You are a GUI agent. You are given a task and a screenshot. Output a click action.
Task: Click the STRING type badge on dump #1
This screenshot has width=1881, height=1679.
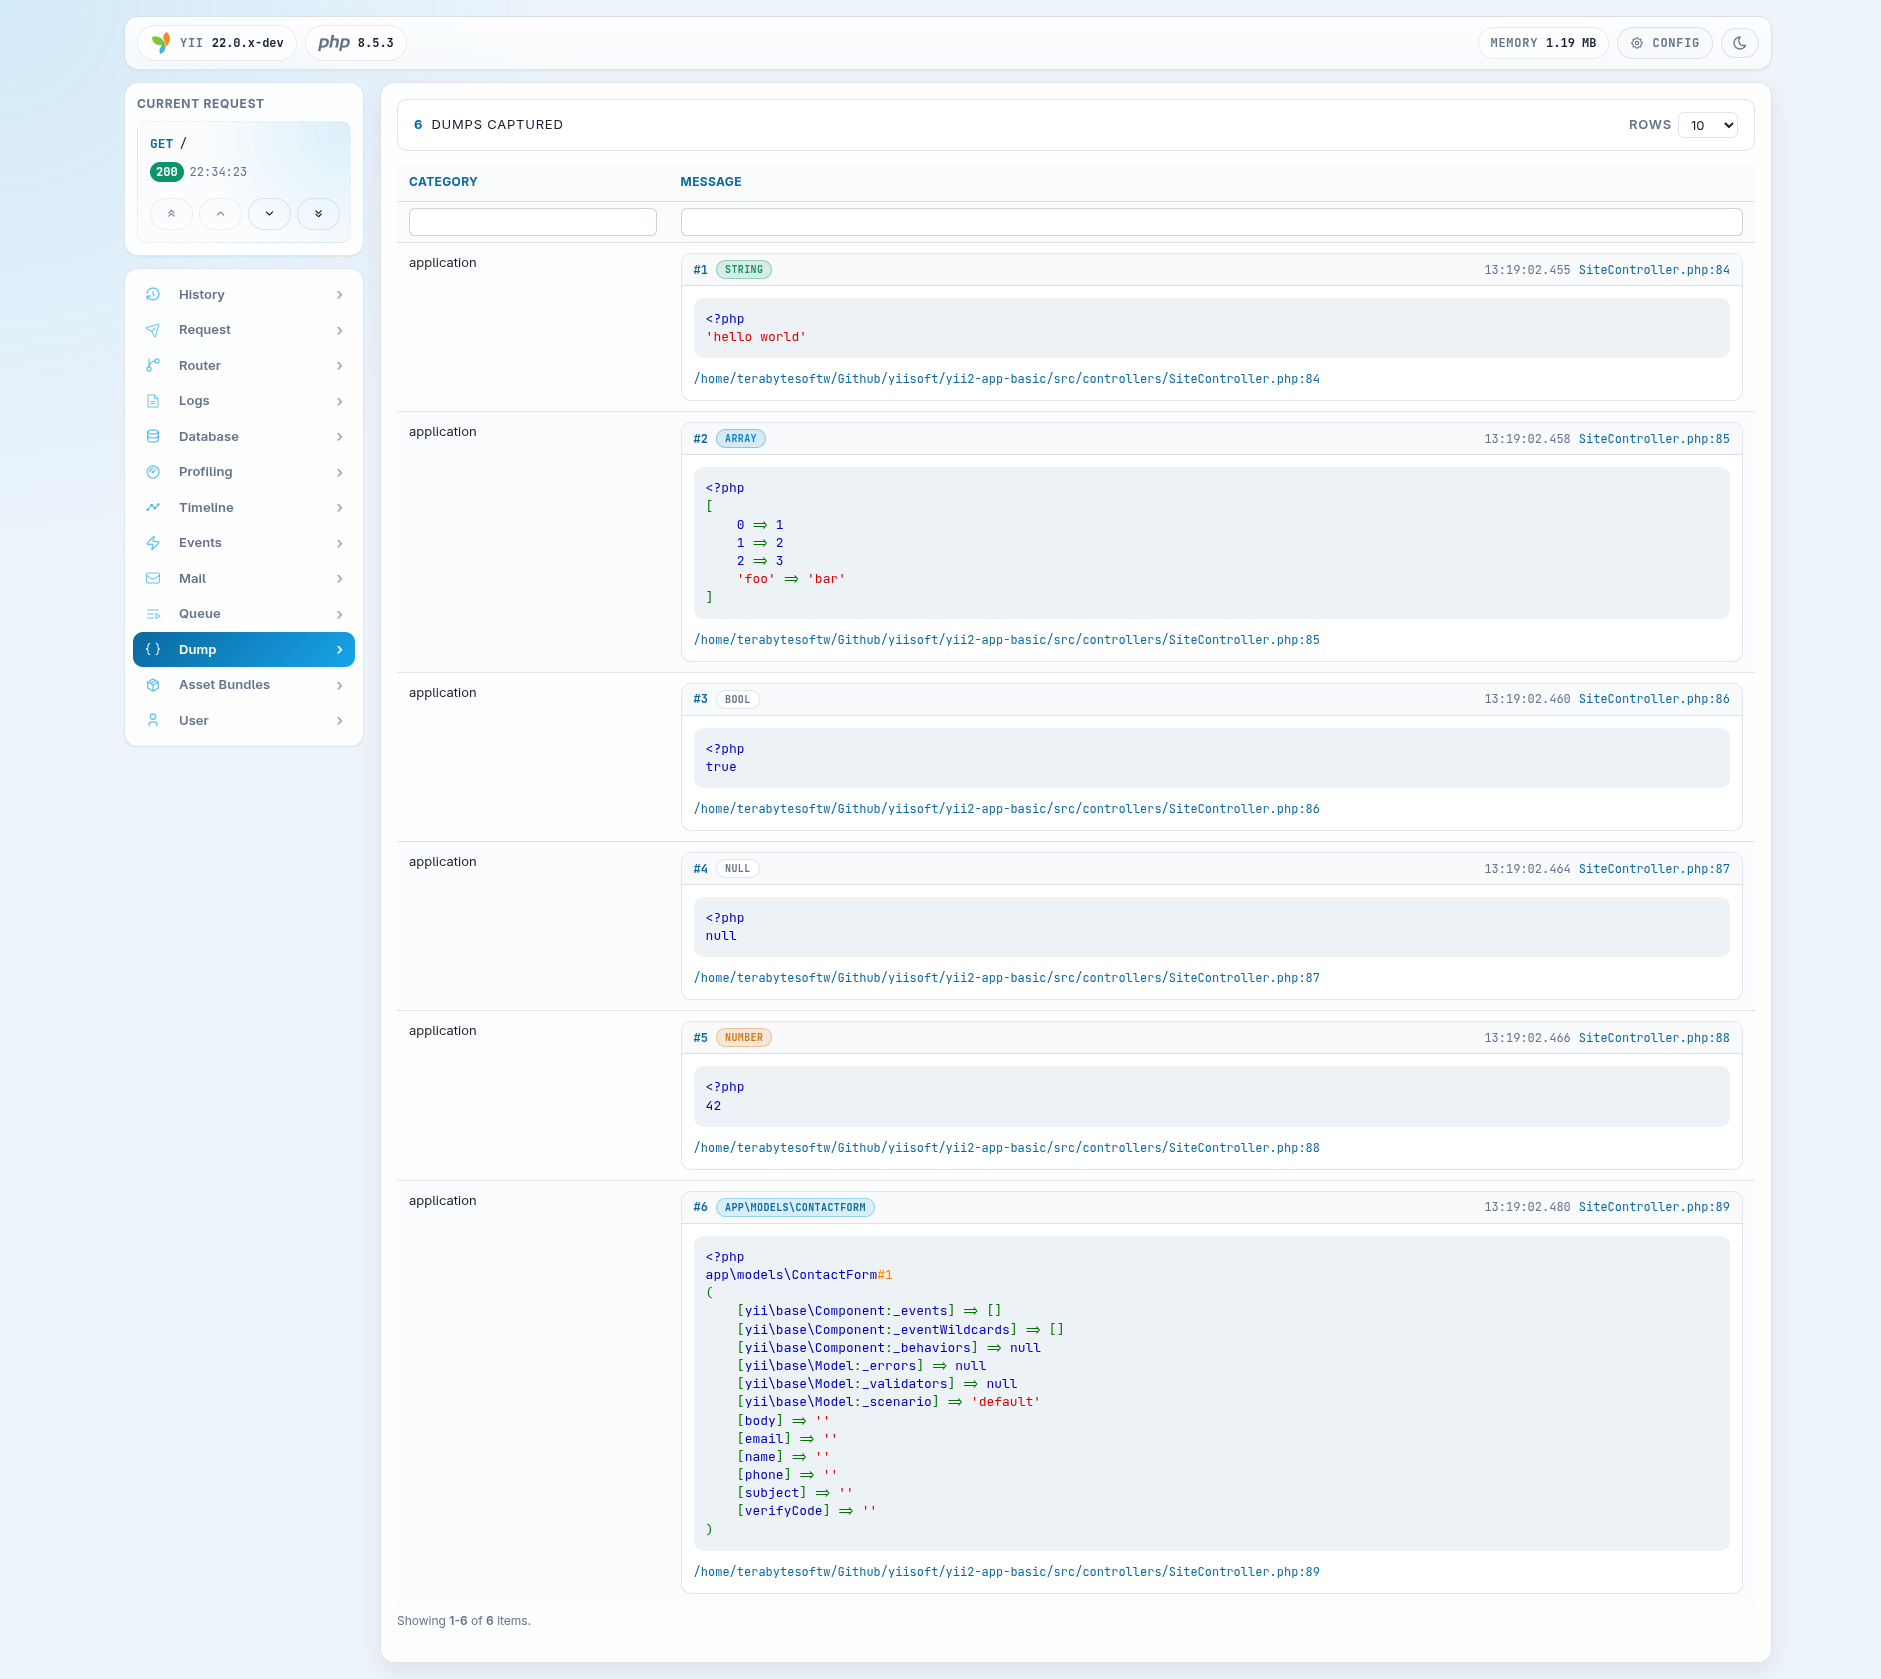tap(744, 270)
